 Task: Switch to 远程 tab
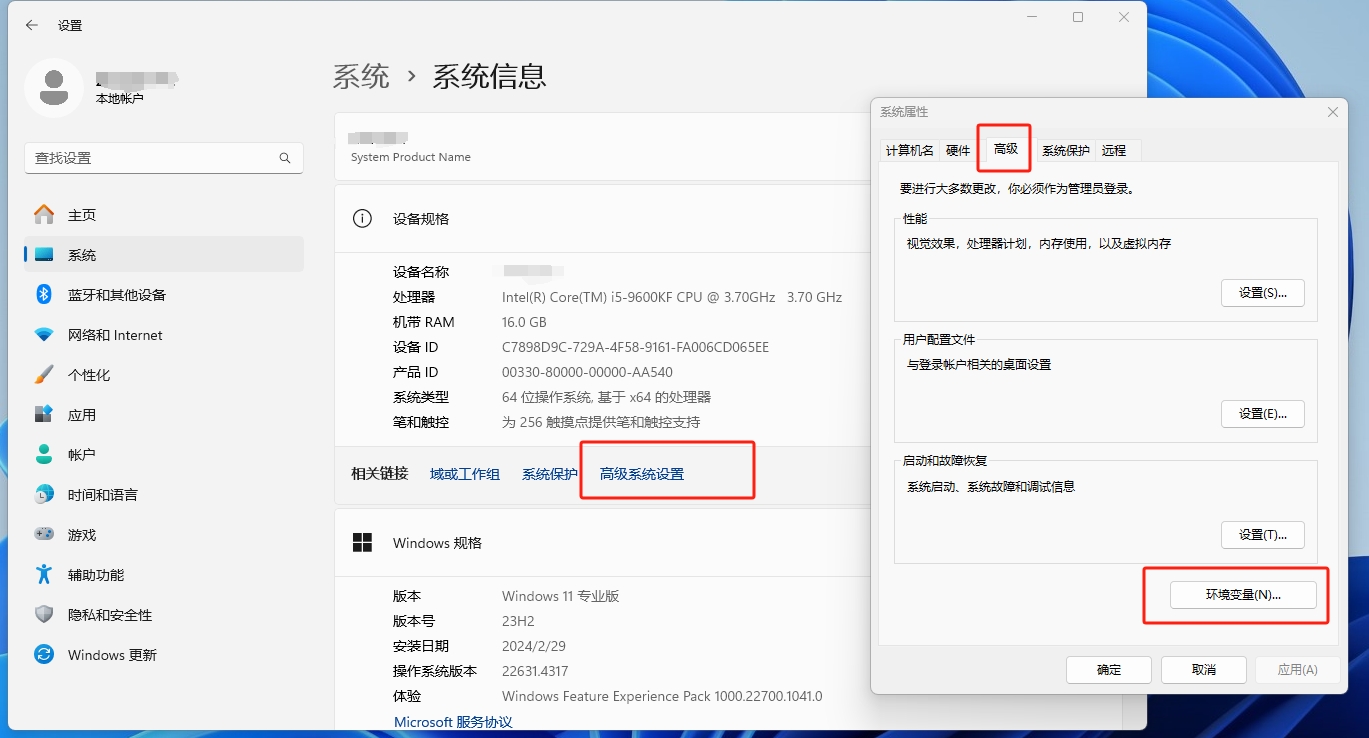coord(1114,151)
